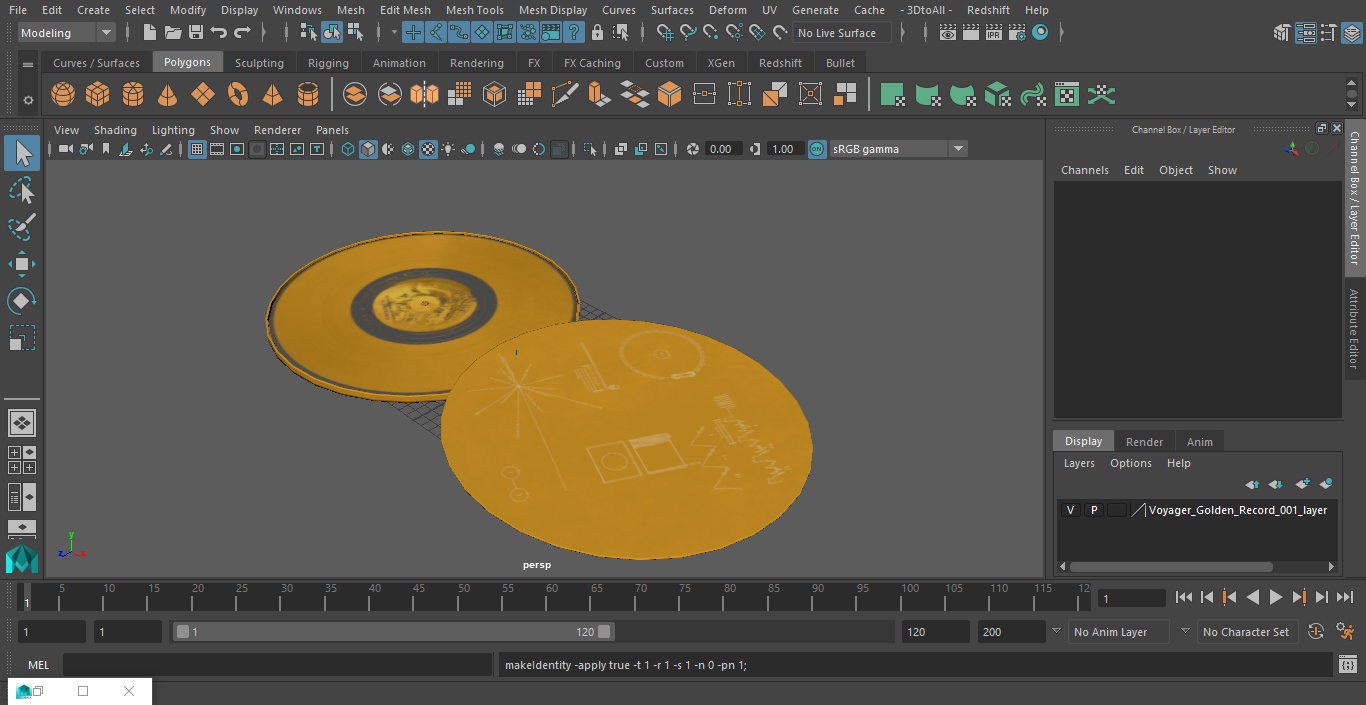
Task: Click the Script Editor icon
Action: 1347,665
